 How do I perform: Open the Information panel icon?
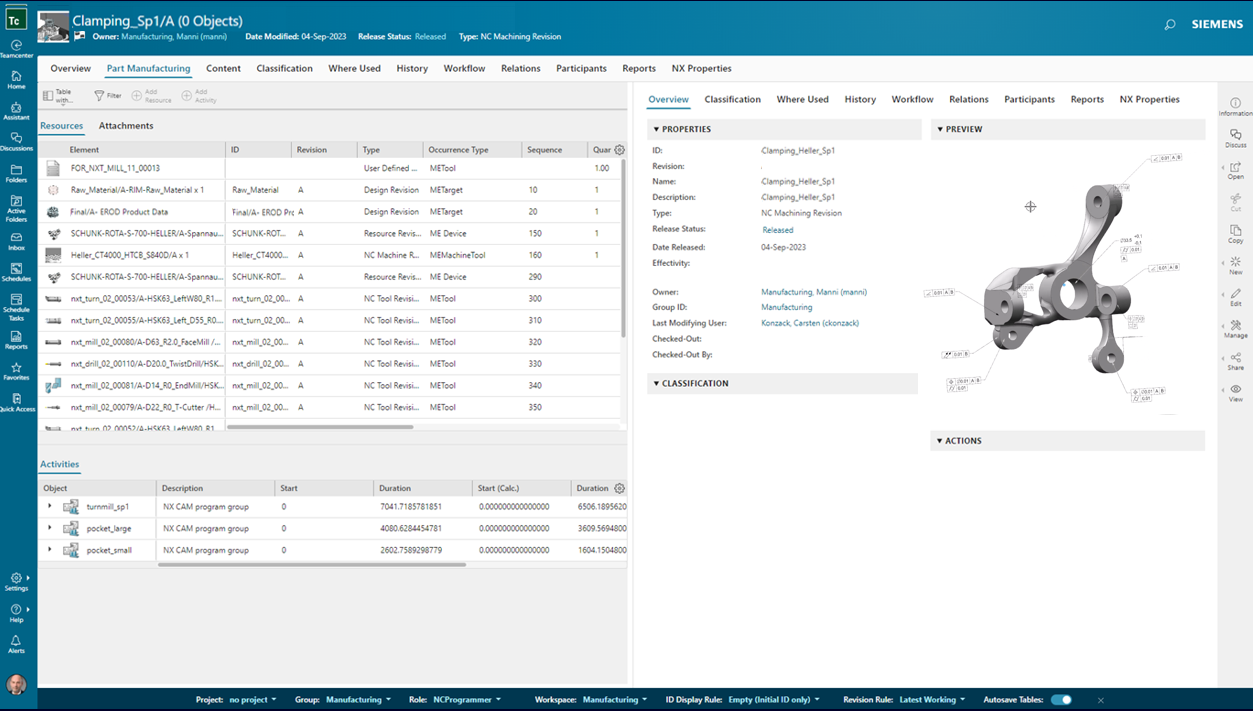tap(1235, 105)
